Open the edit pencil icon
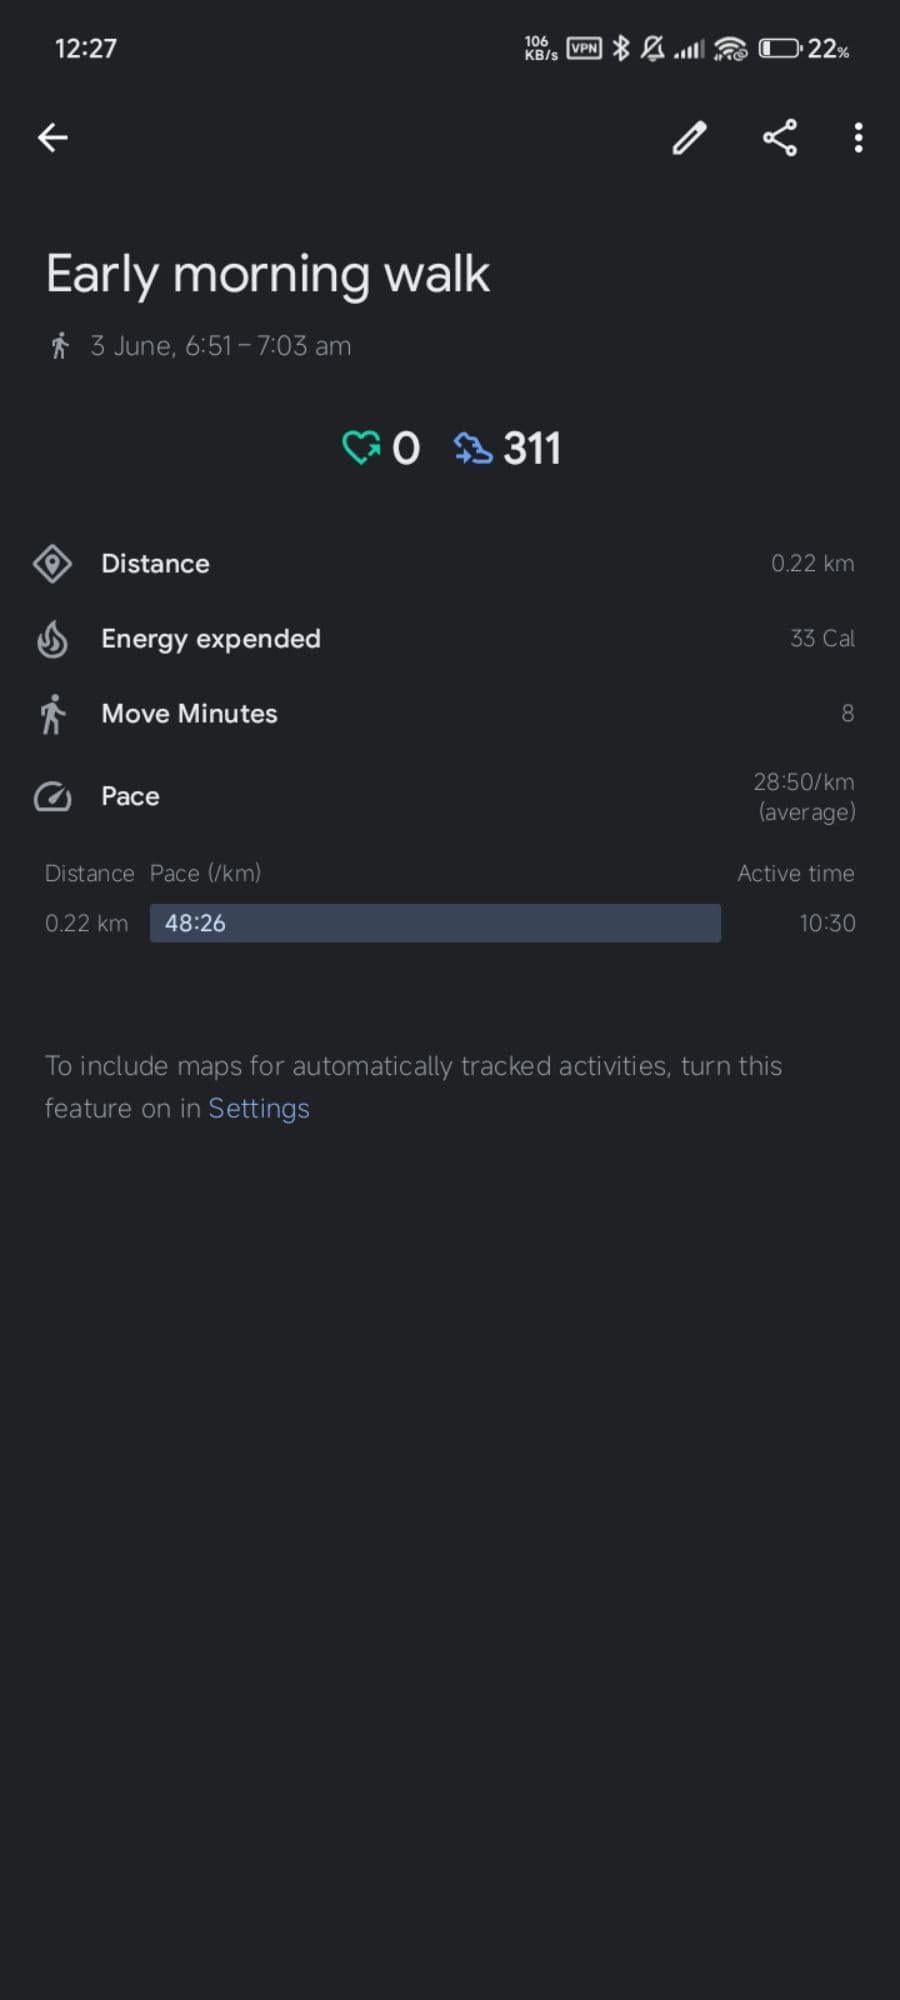This screenshot has width=900, height=2000. tap(689, 138)
